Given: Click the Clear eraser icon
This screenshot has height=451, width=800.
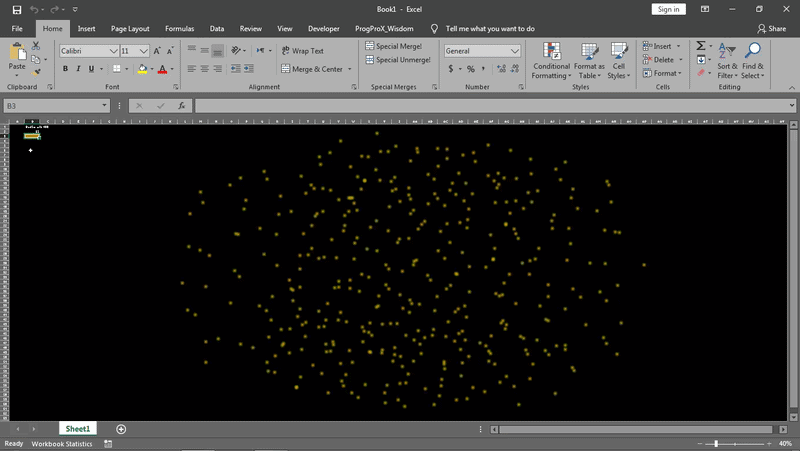Looking at the screenshot, I should tap(701, 73).
